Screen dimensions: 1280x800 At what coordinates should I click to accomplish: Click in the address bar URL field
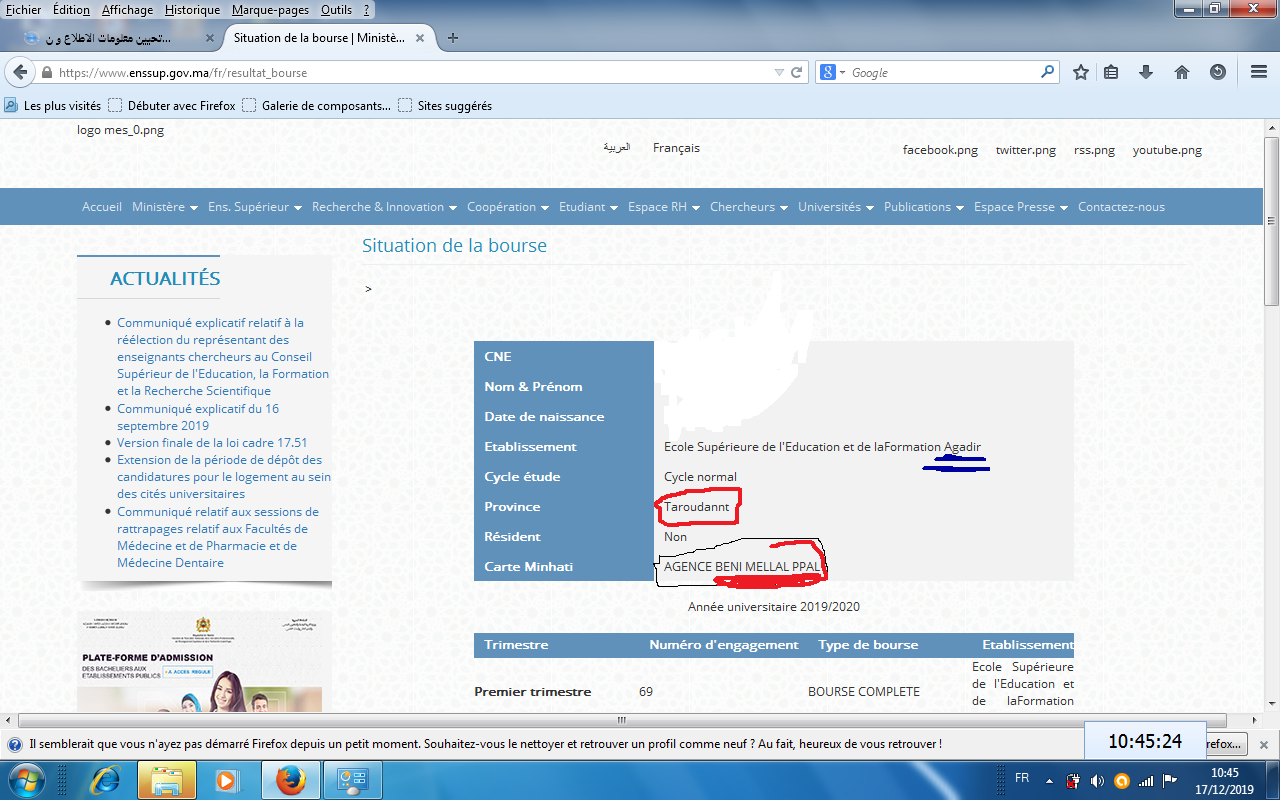[x=400, y=73]
